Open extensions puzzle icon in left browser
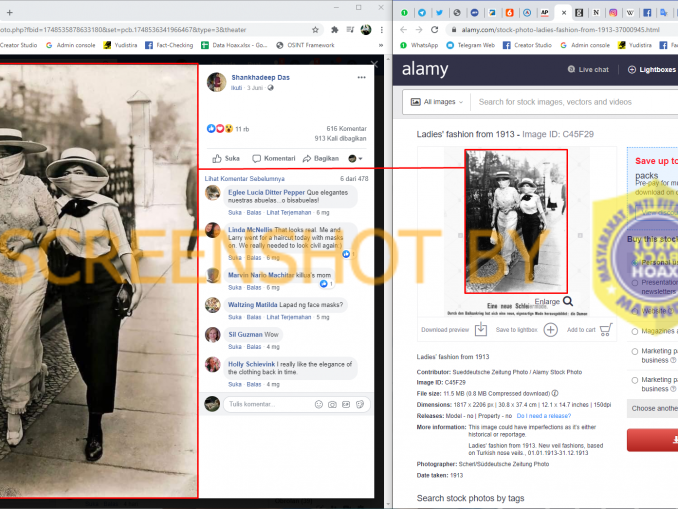 [x=334, y=30]
